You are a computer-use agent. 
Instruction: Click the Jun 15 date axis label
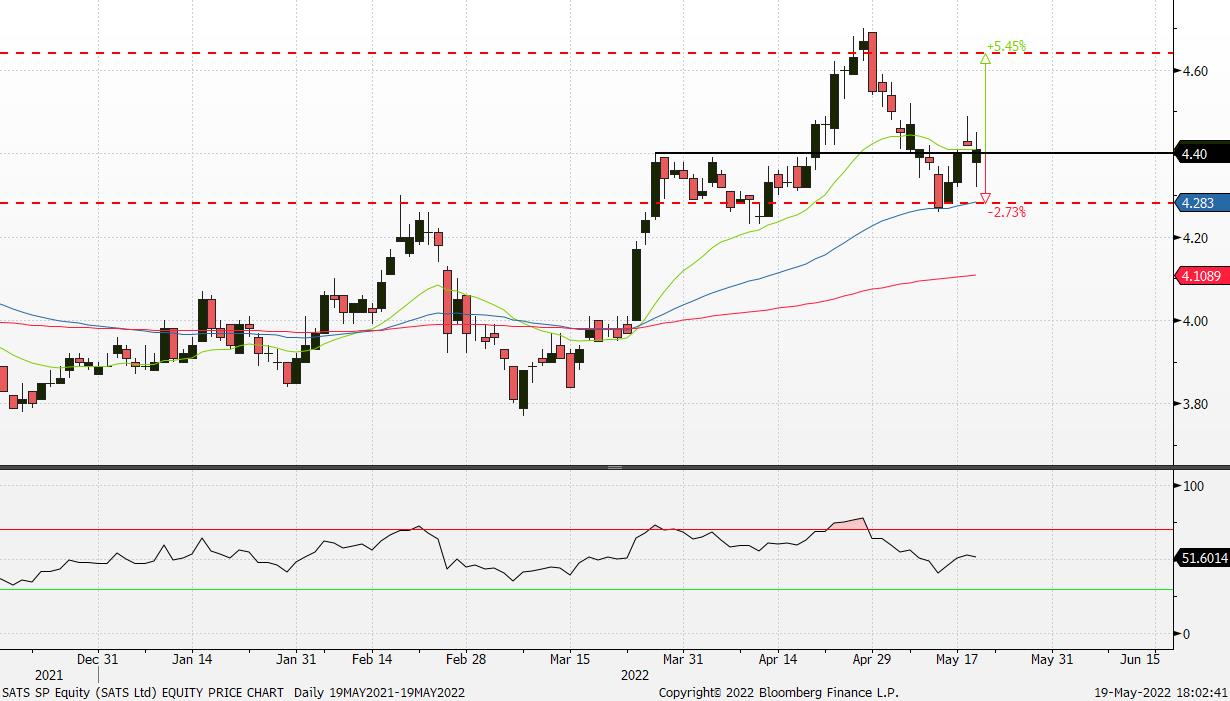(1140, 659)
